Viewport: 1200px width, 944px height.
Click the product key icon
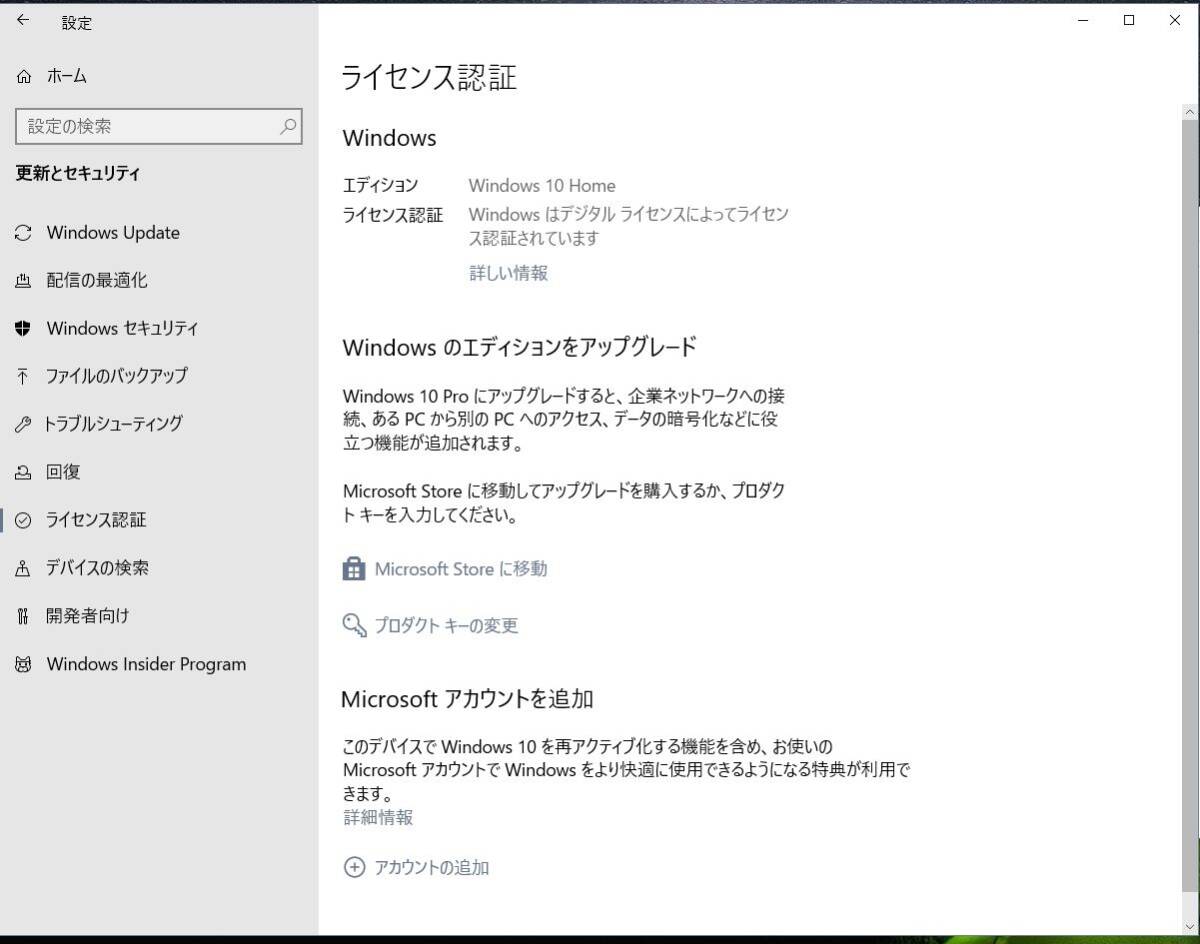point(354,625)
